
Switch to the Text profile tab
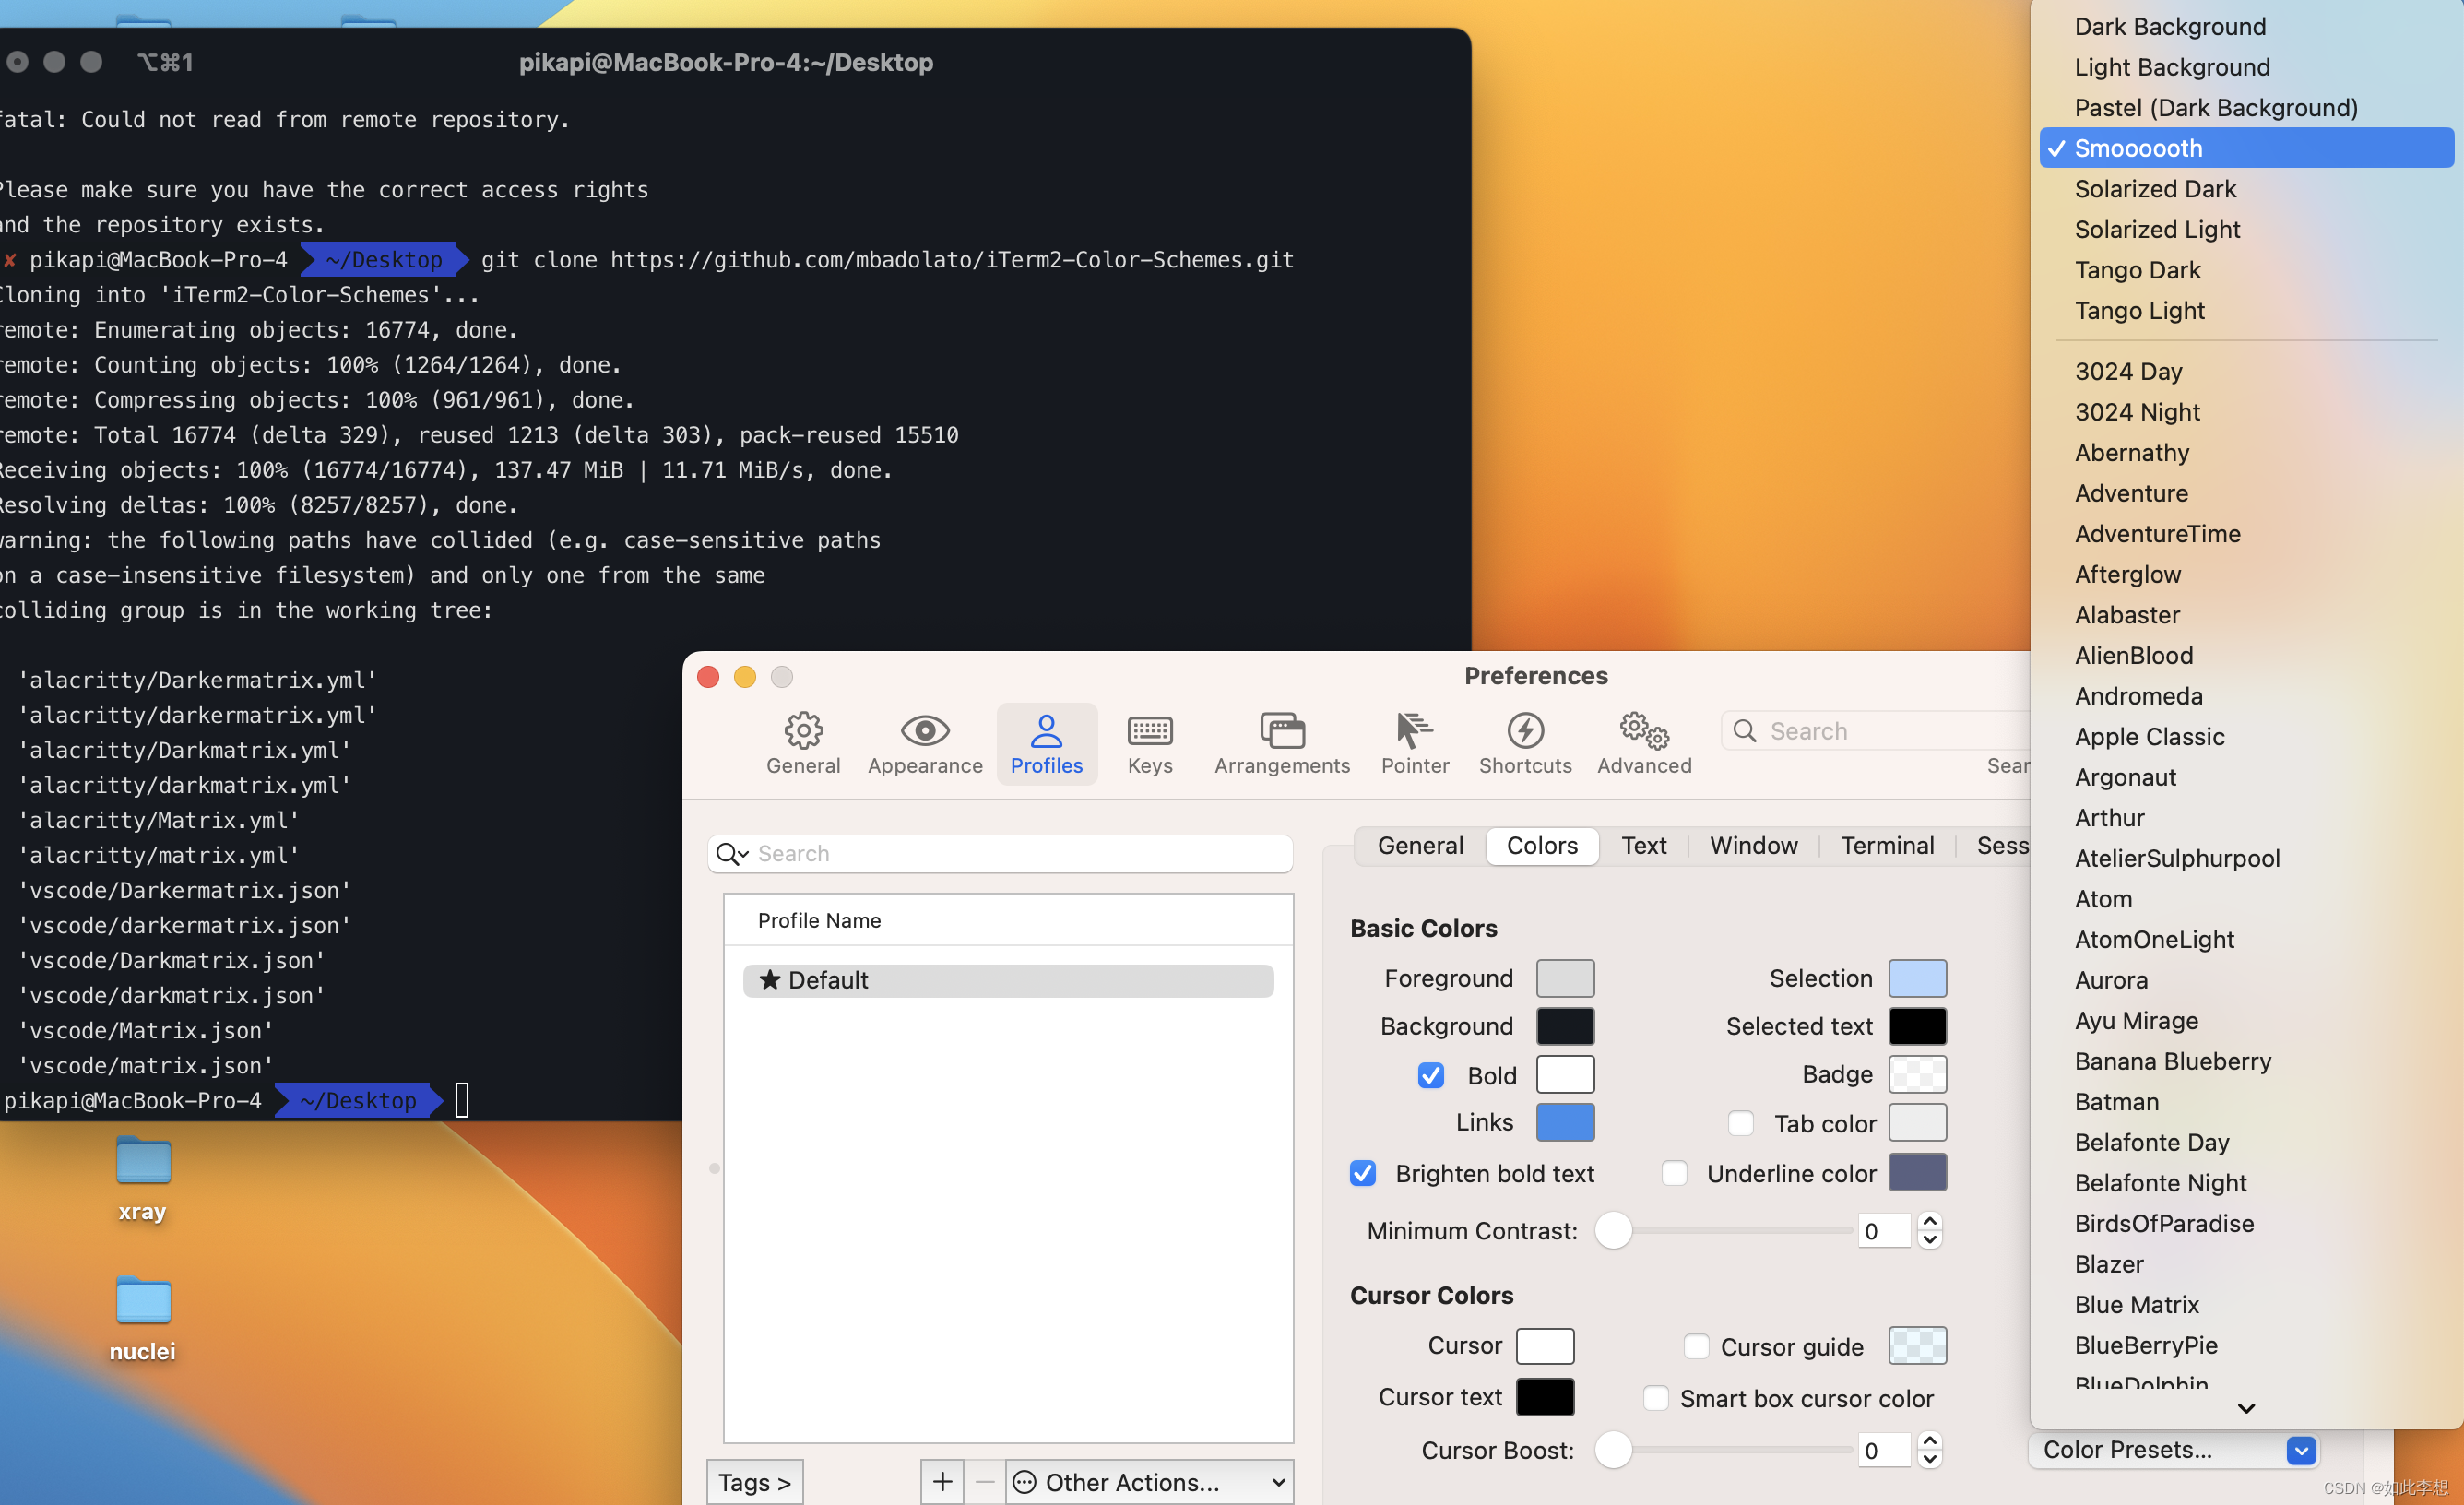(1643, 845)
